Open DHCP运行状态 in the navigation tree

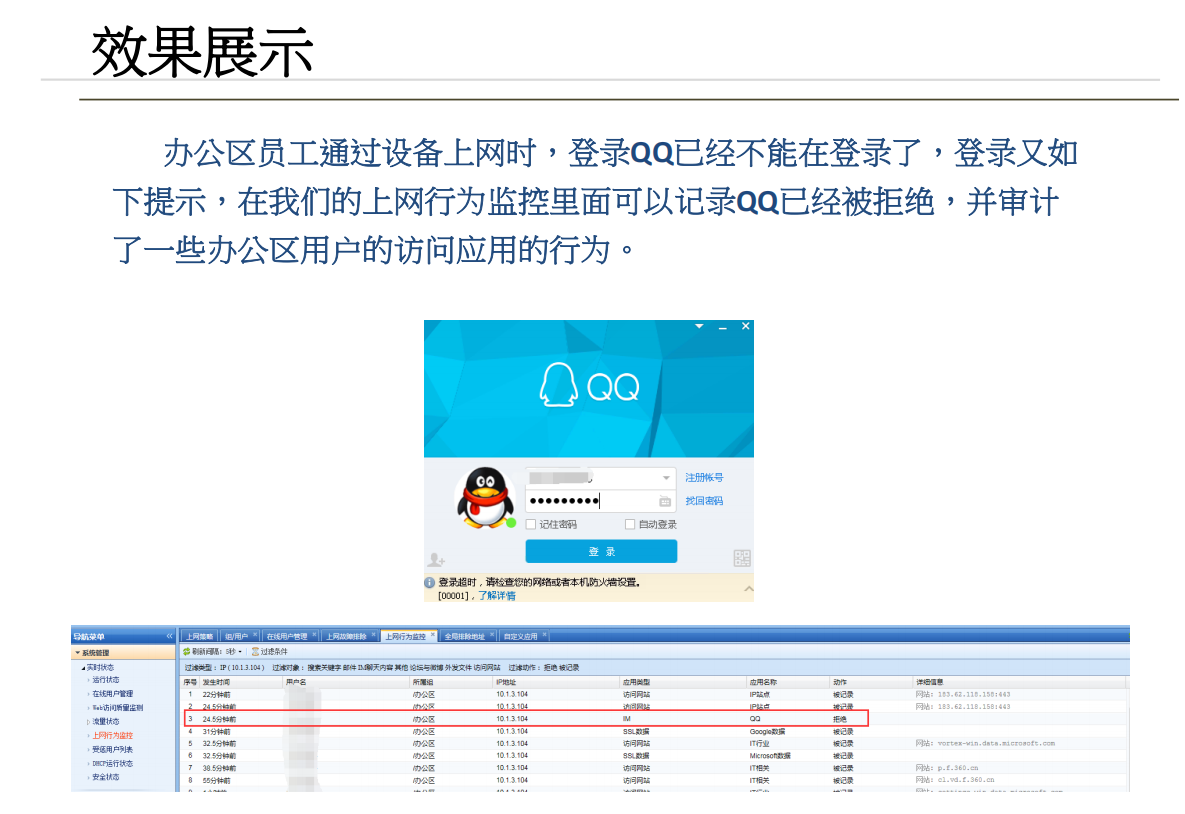click(113, 763)
